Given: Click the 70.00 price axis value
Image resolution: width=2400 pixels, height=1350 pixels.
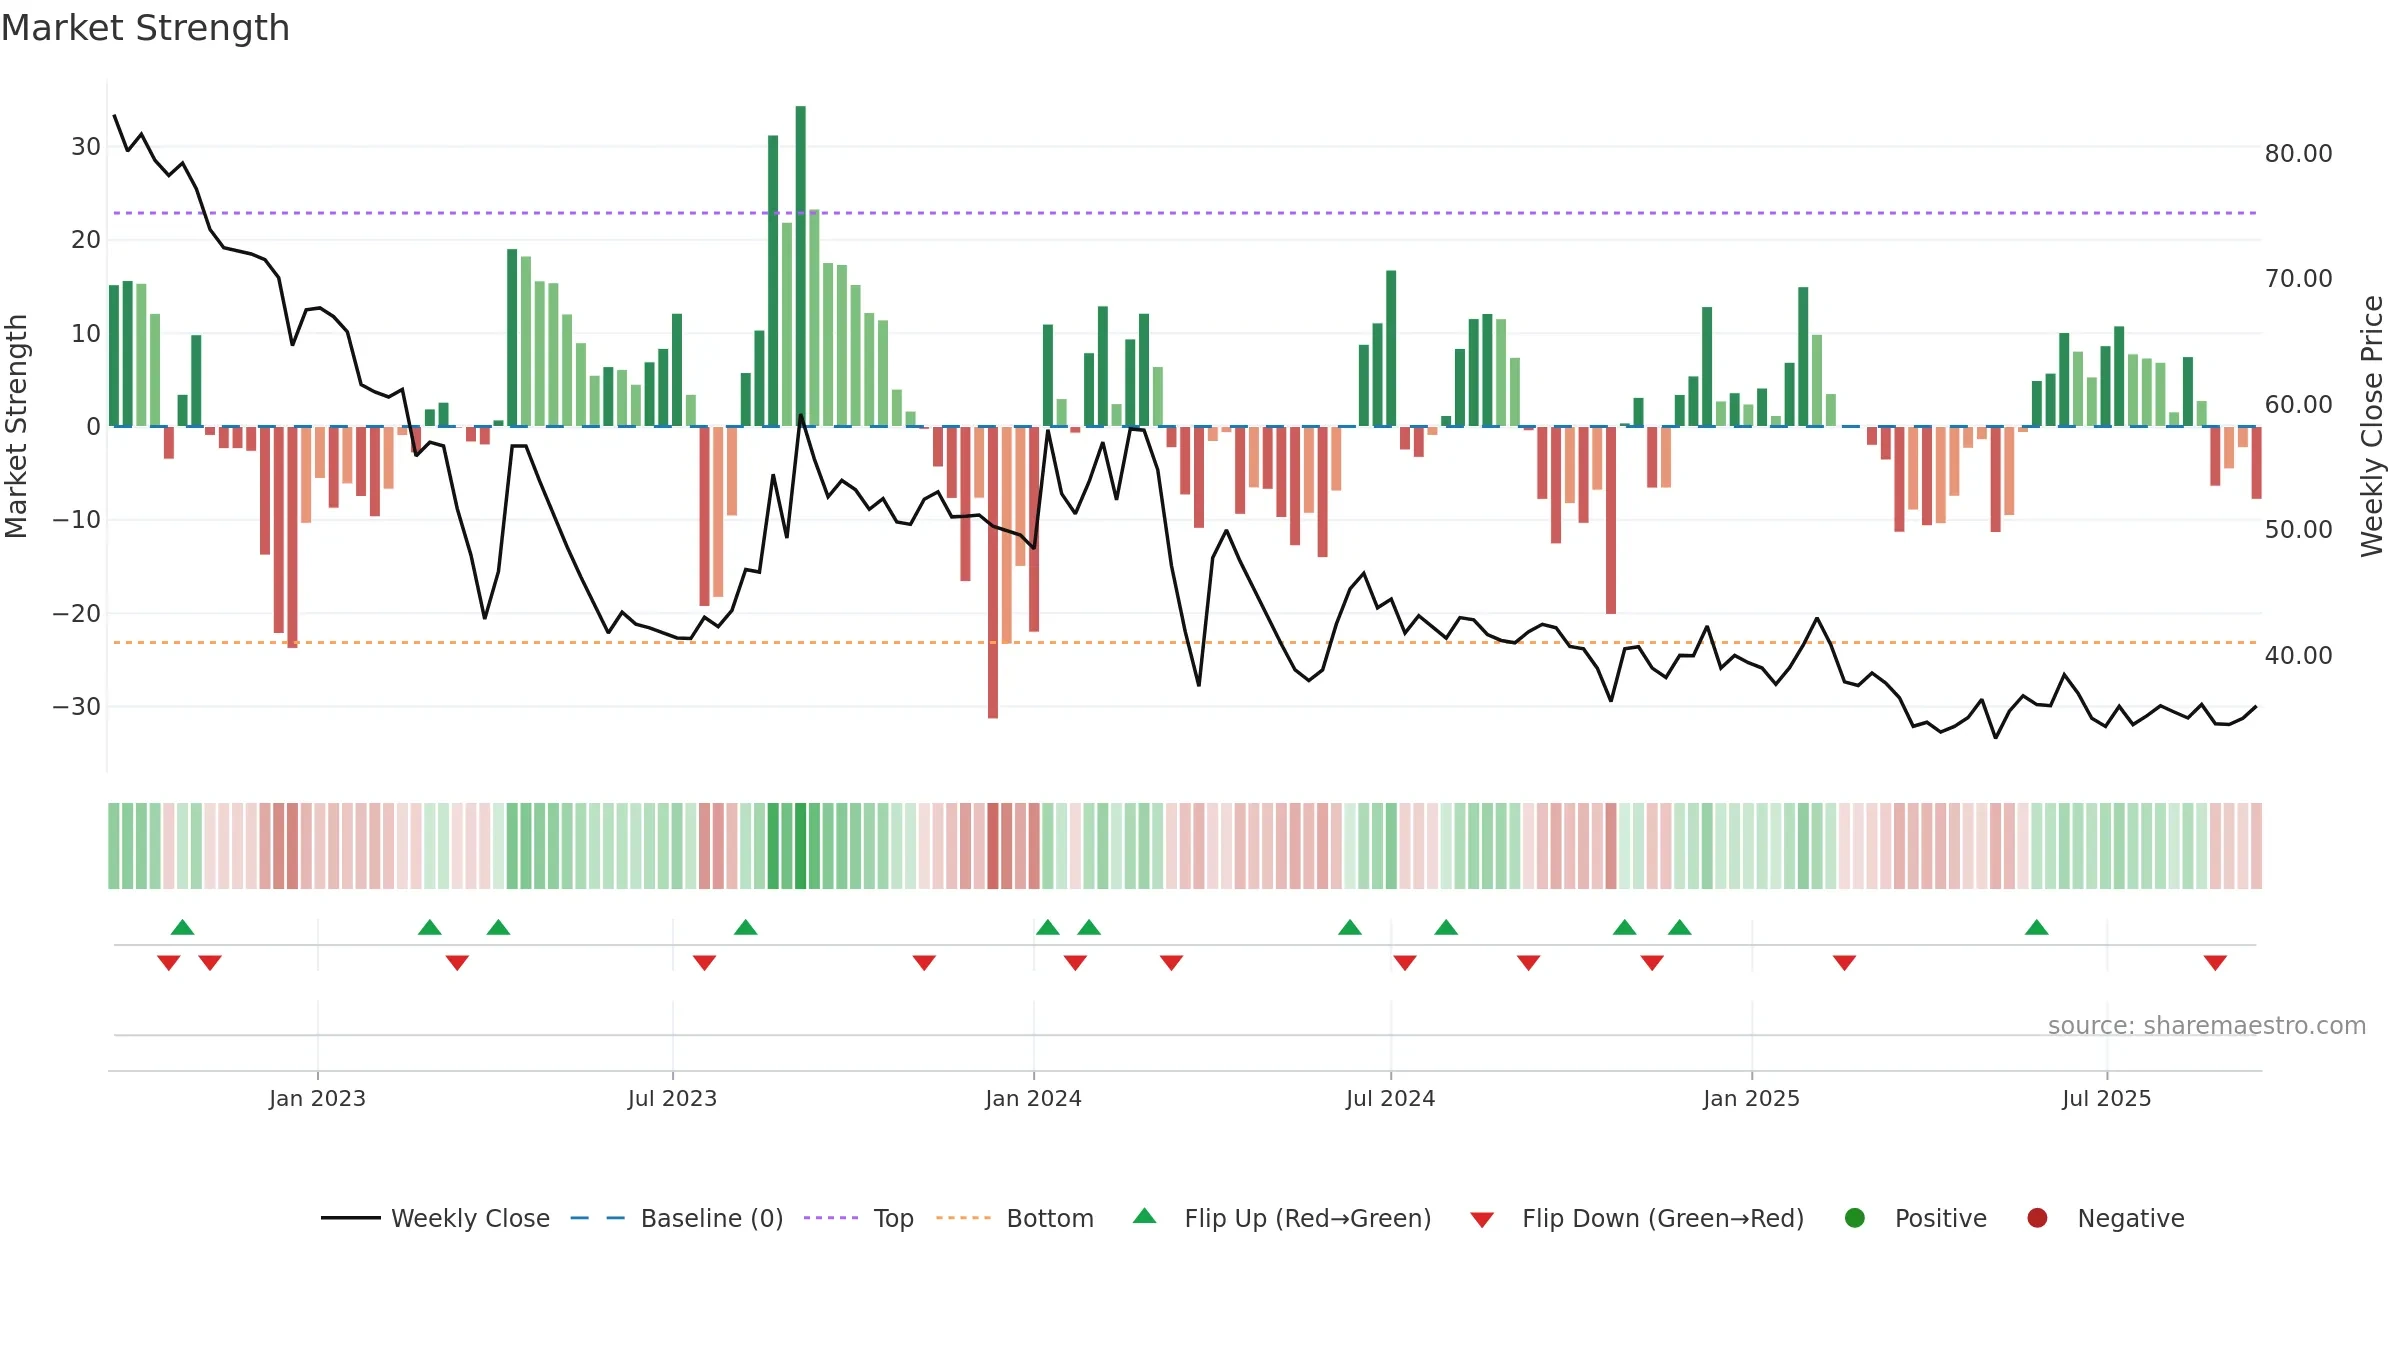Looking at the screenshot, I should [x=2298, y=278].
